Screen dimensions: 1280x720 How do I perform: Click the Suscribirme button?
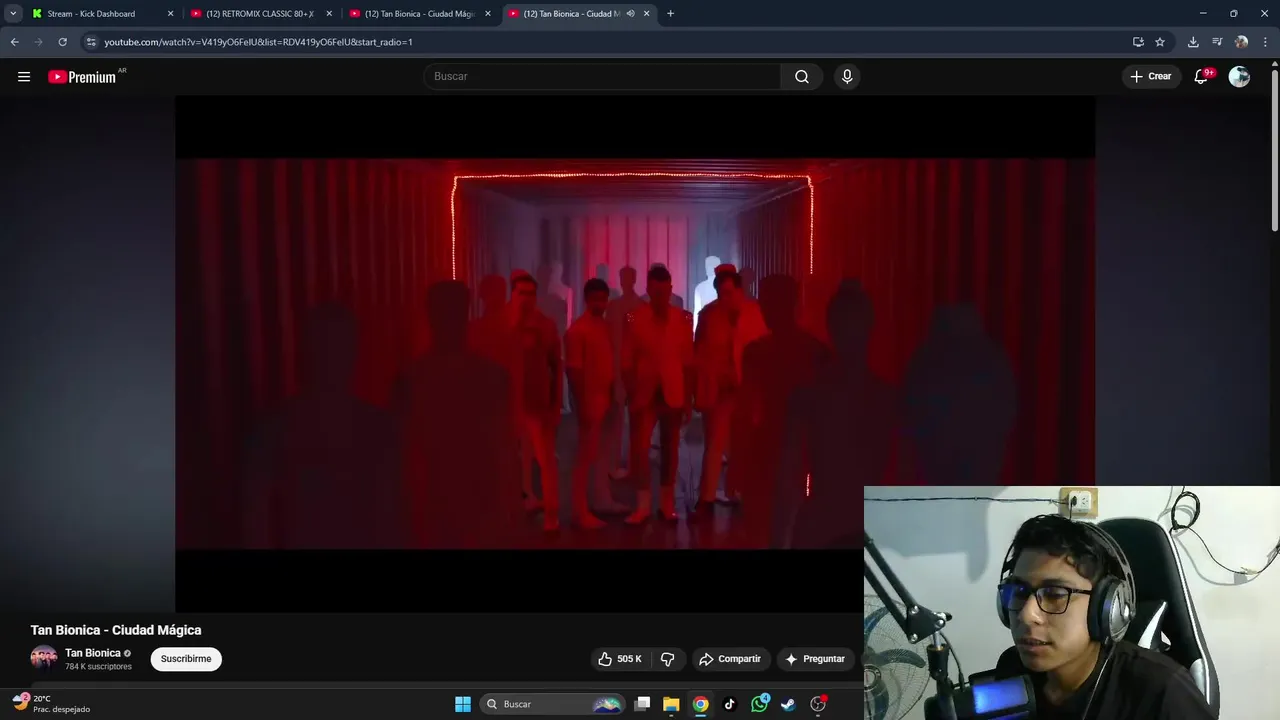[x=186, y=659]
